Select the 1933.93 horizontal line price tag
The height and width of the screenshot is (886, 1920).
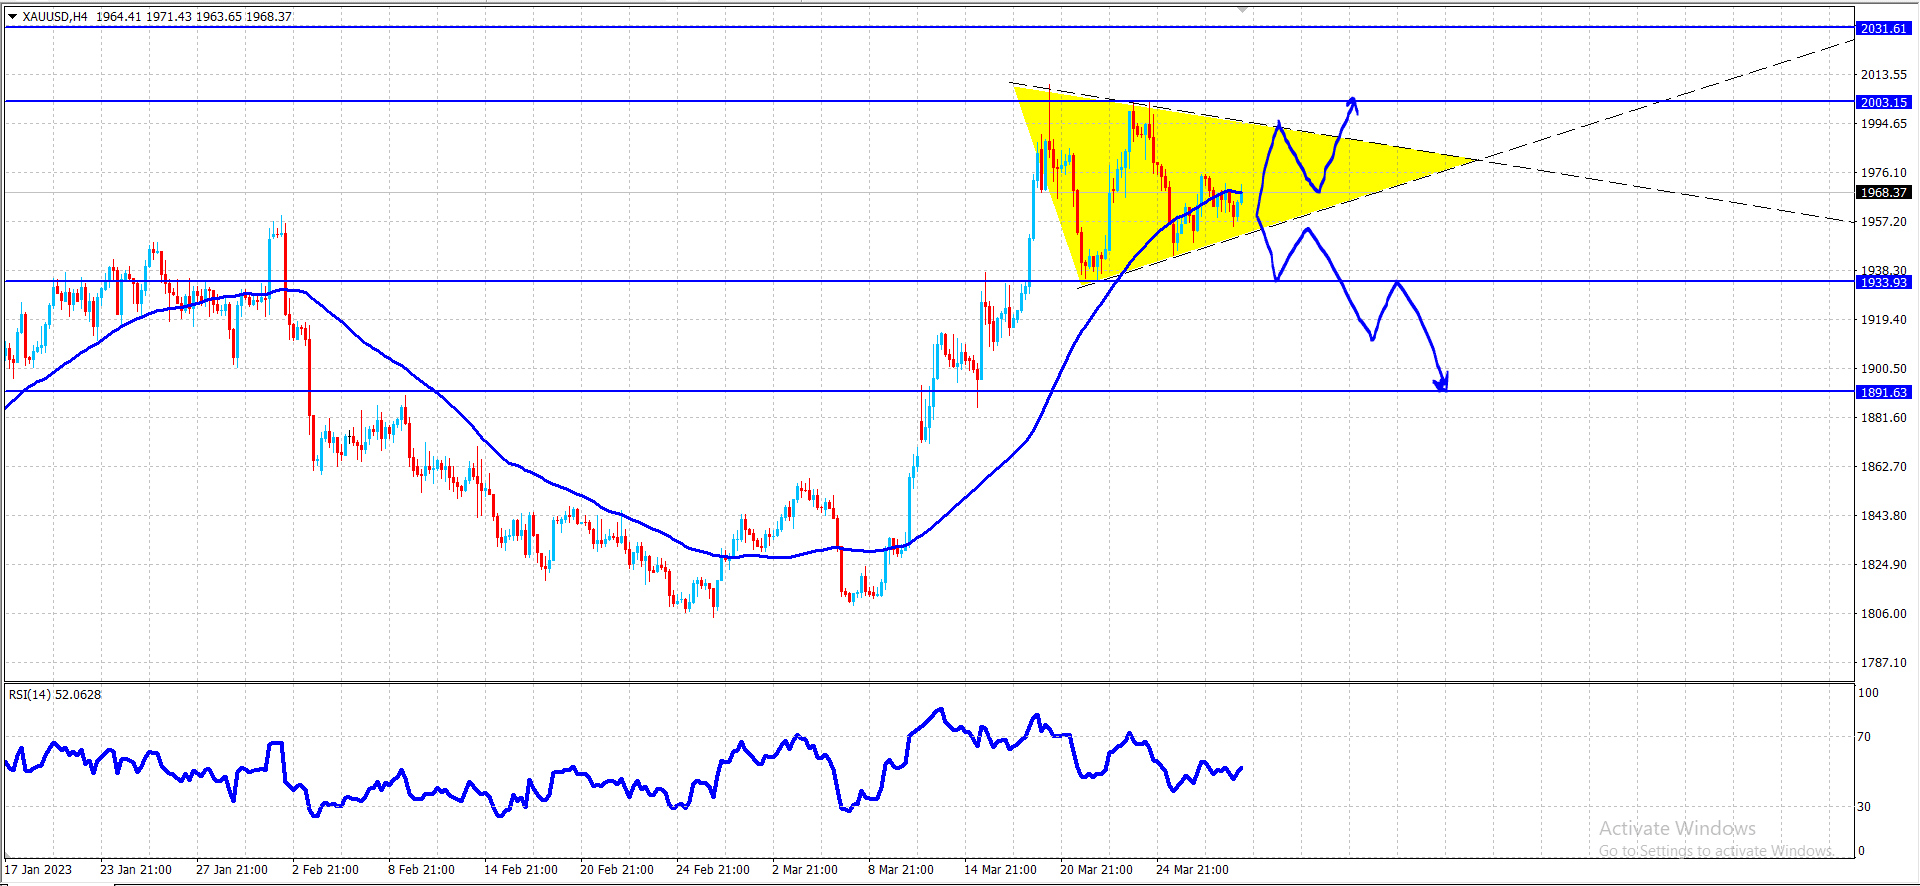coord(1884,282)
